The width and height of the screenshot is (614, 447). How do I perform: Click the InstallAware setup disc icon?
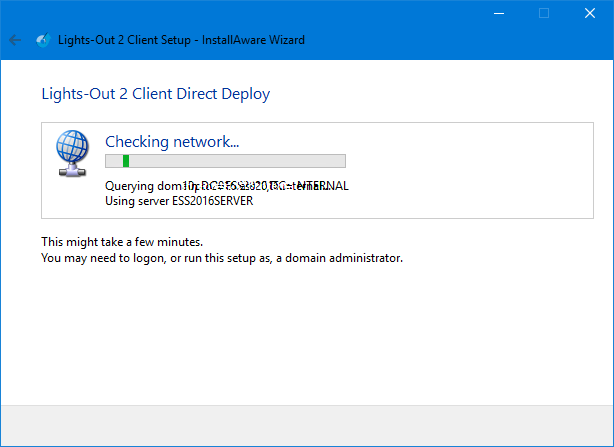point(43,40)
